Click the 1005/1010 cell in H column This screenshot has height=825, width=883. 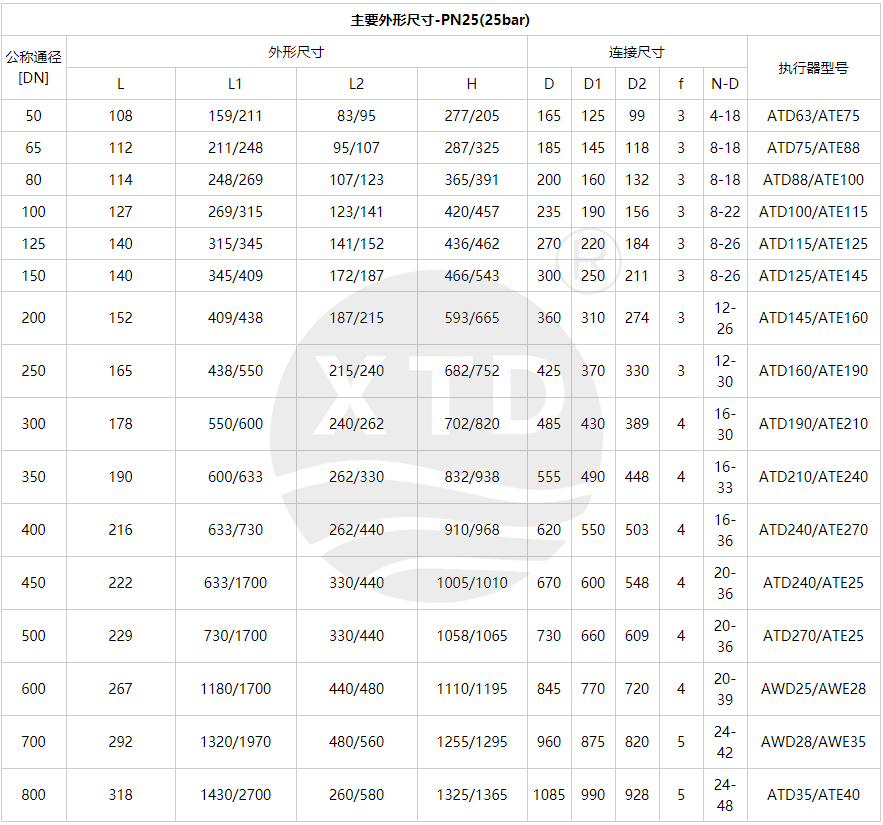(x=472, y=583)
